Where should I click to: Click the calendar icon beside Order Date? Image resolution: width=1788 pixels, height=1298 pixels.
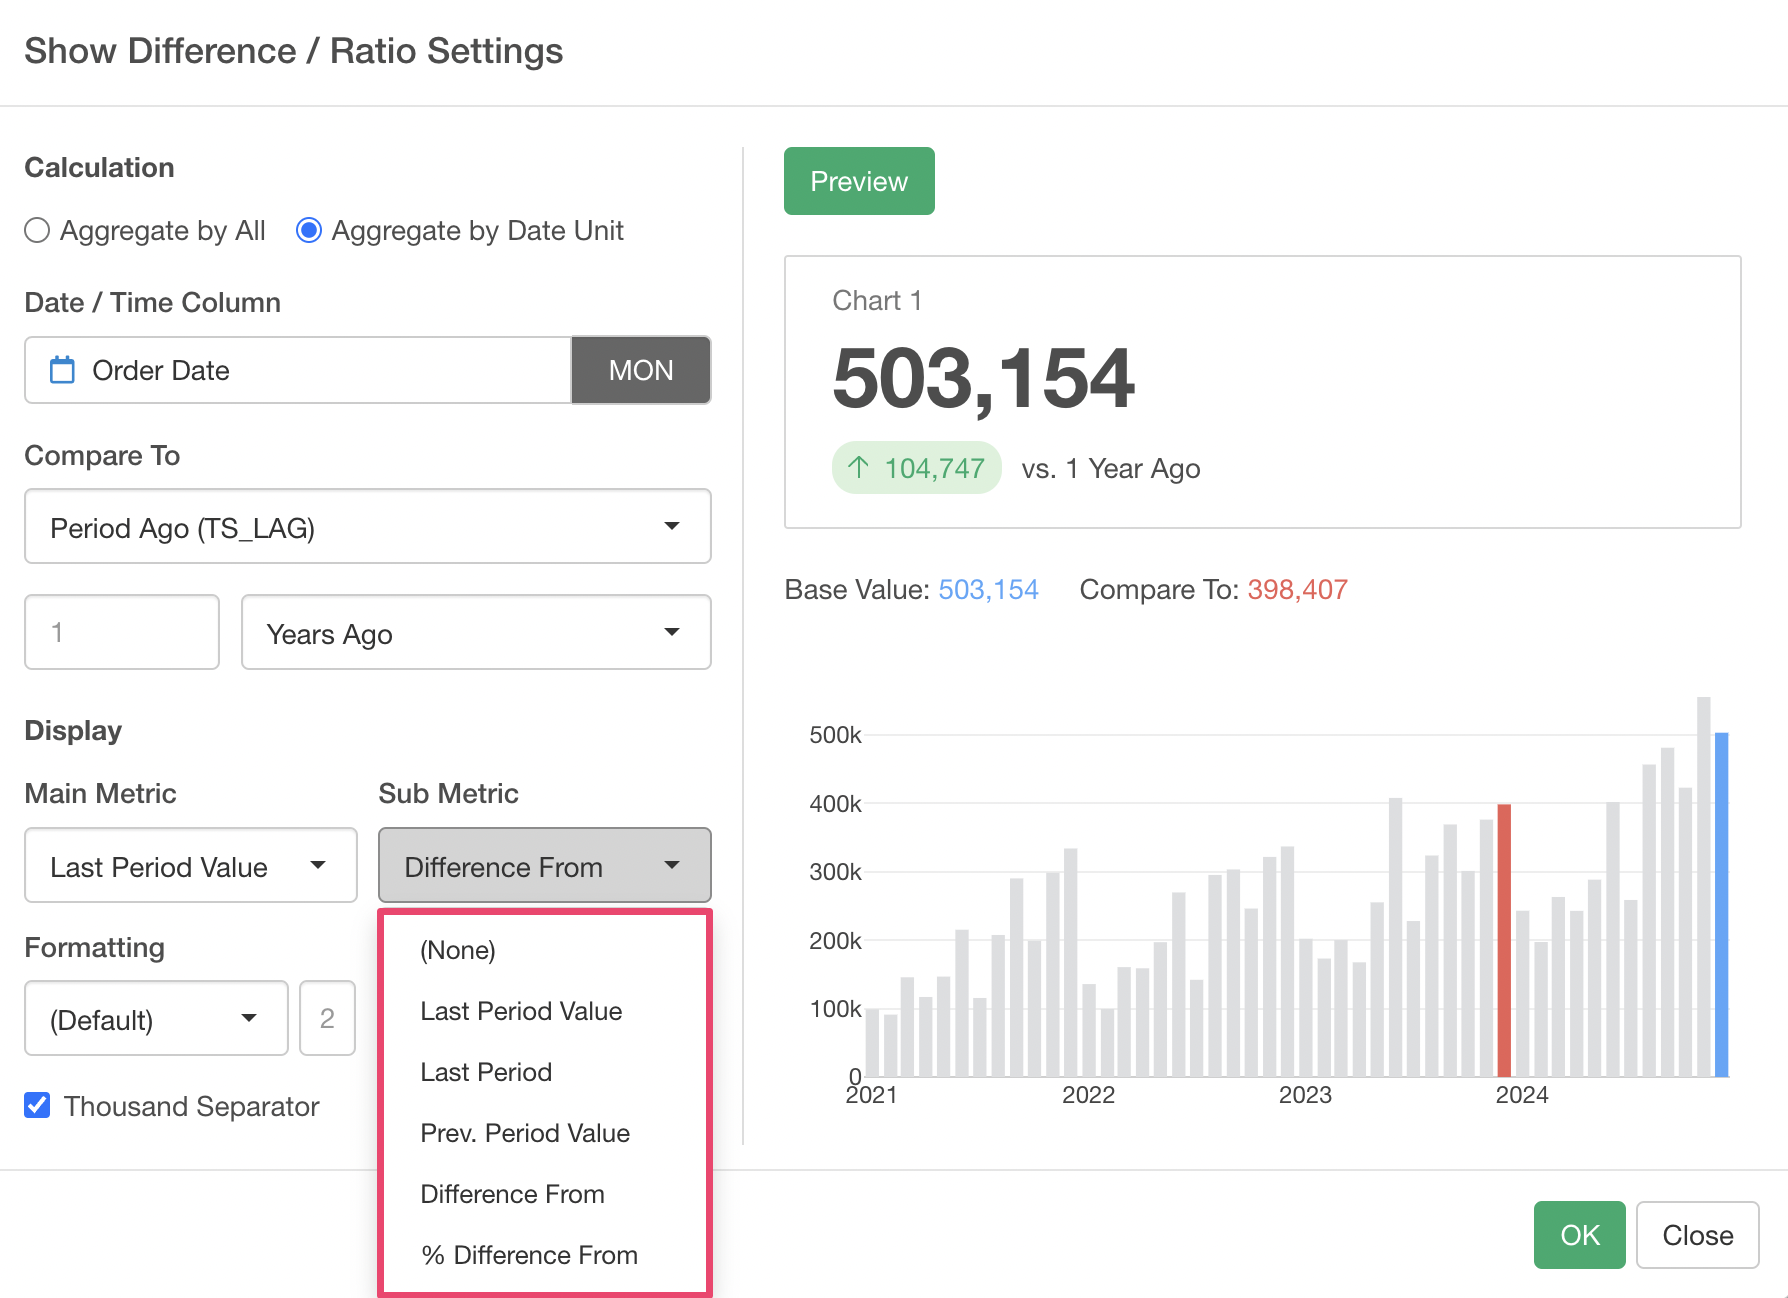click(62, 370)
